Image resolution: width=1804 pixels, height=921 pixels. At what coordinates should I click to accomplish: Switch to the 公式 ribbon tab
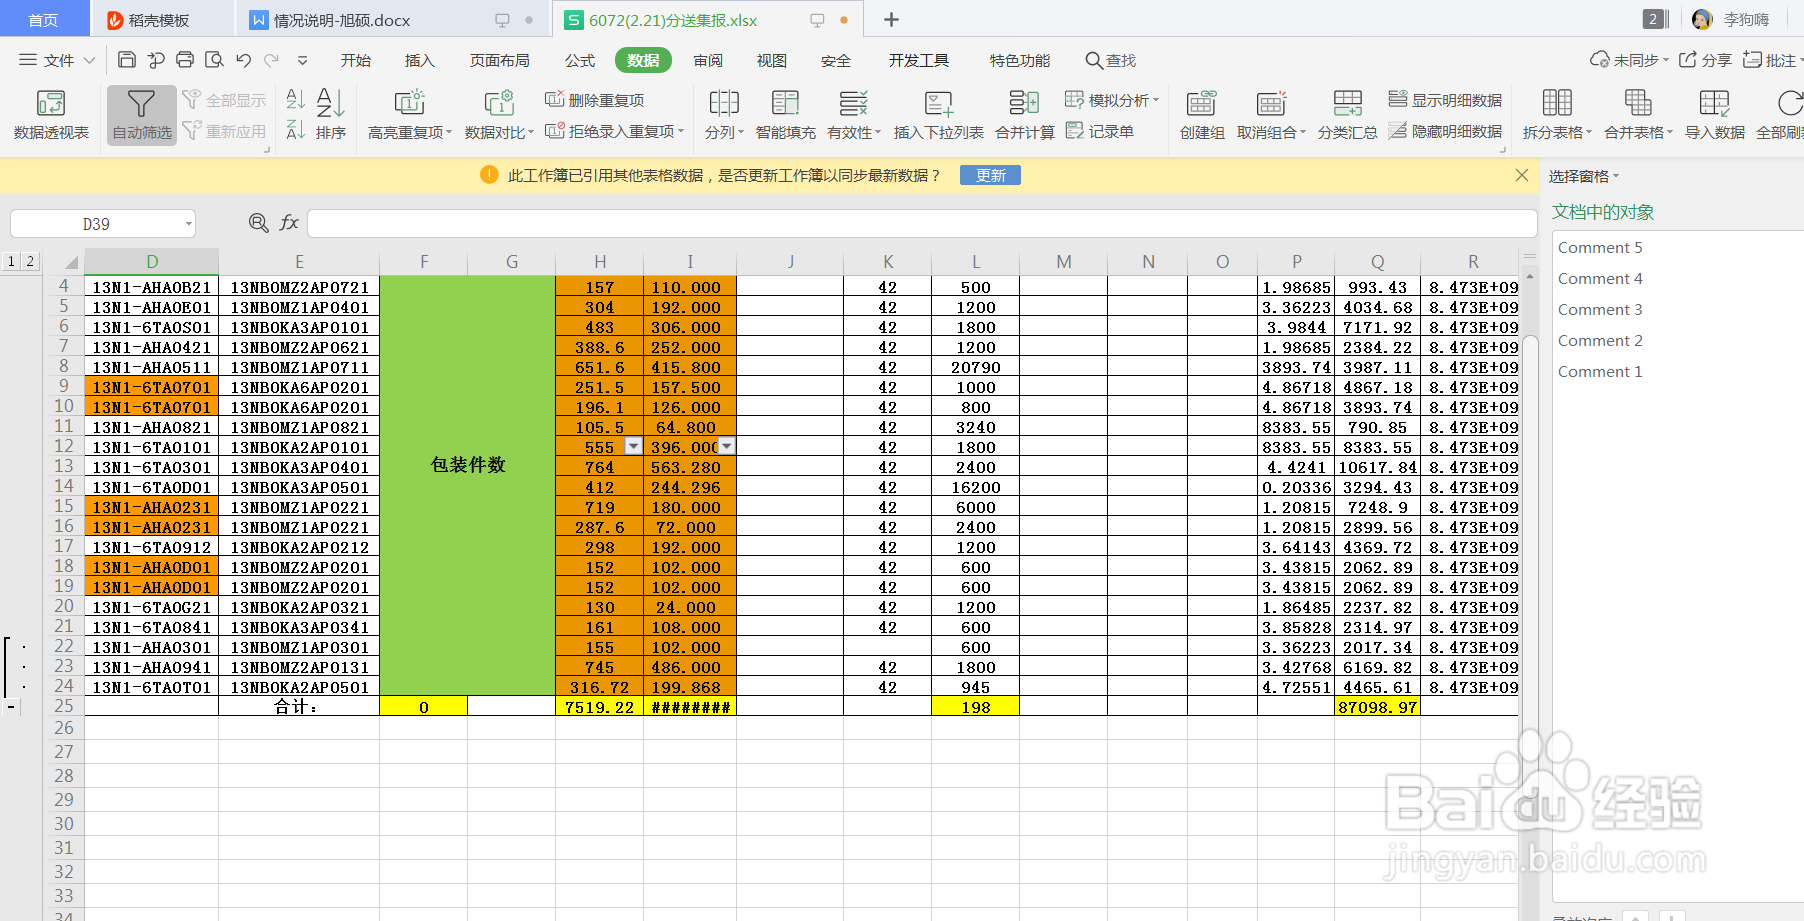pos(579,60)
